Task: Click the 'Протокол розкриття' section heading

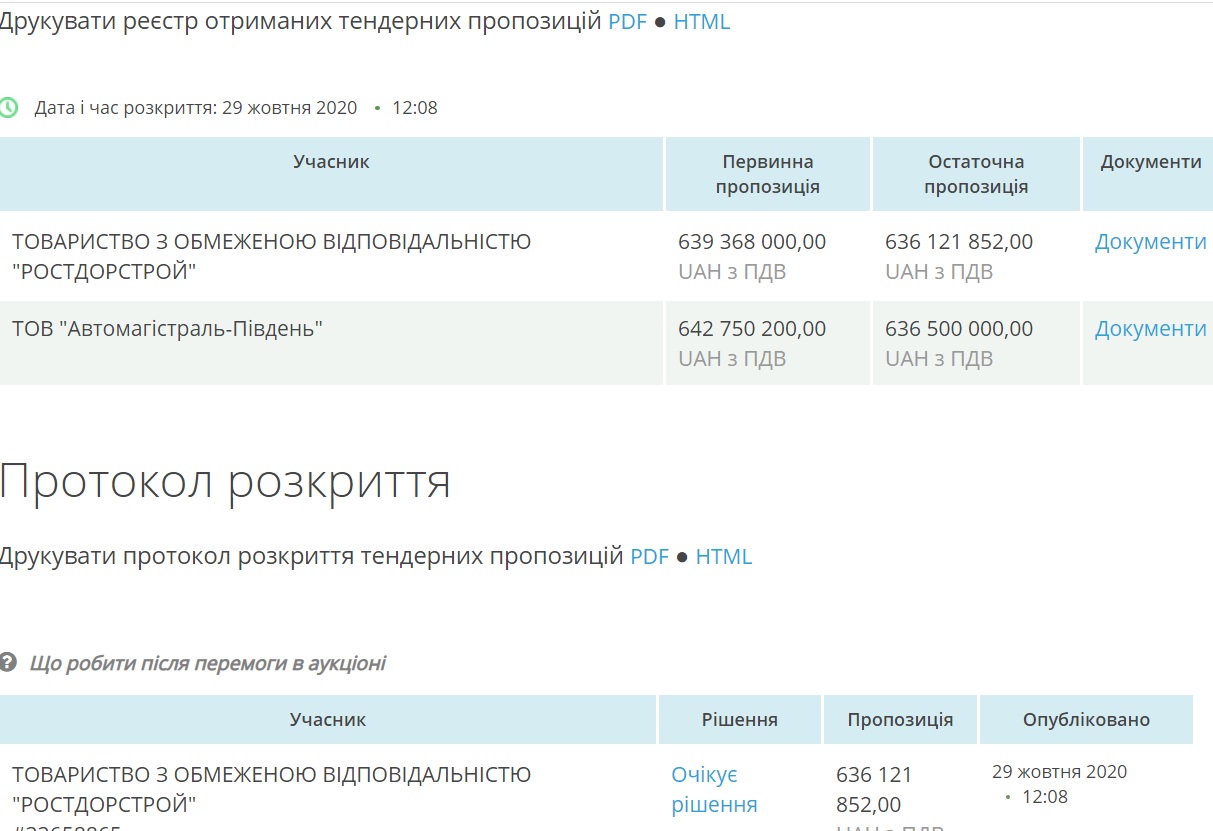Action: (225, 482)
